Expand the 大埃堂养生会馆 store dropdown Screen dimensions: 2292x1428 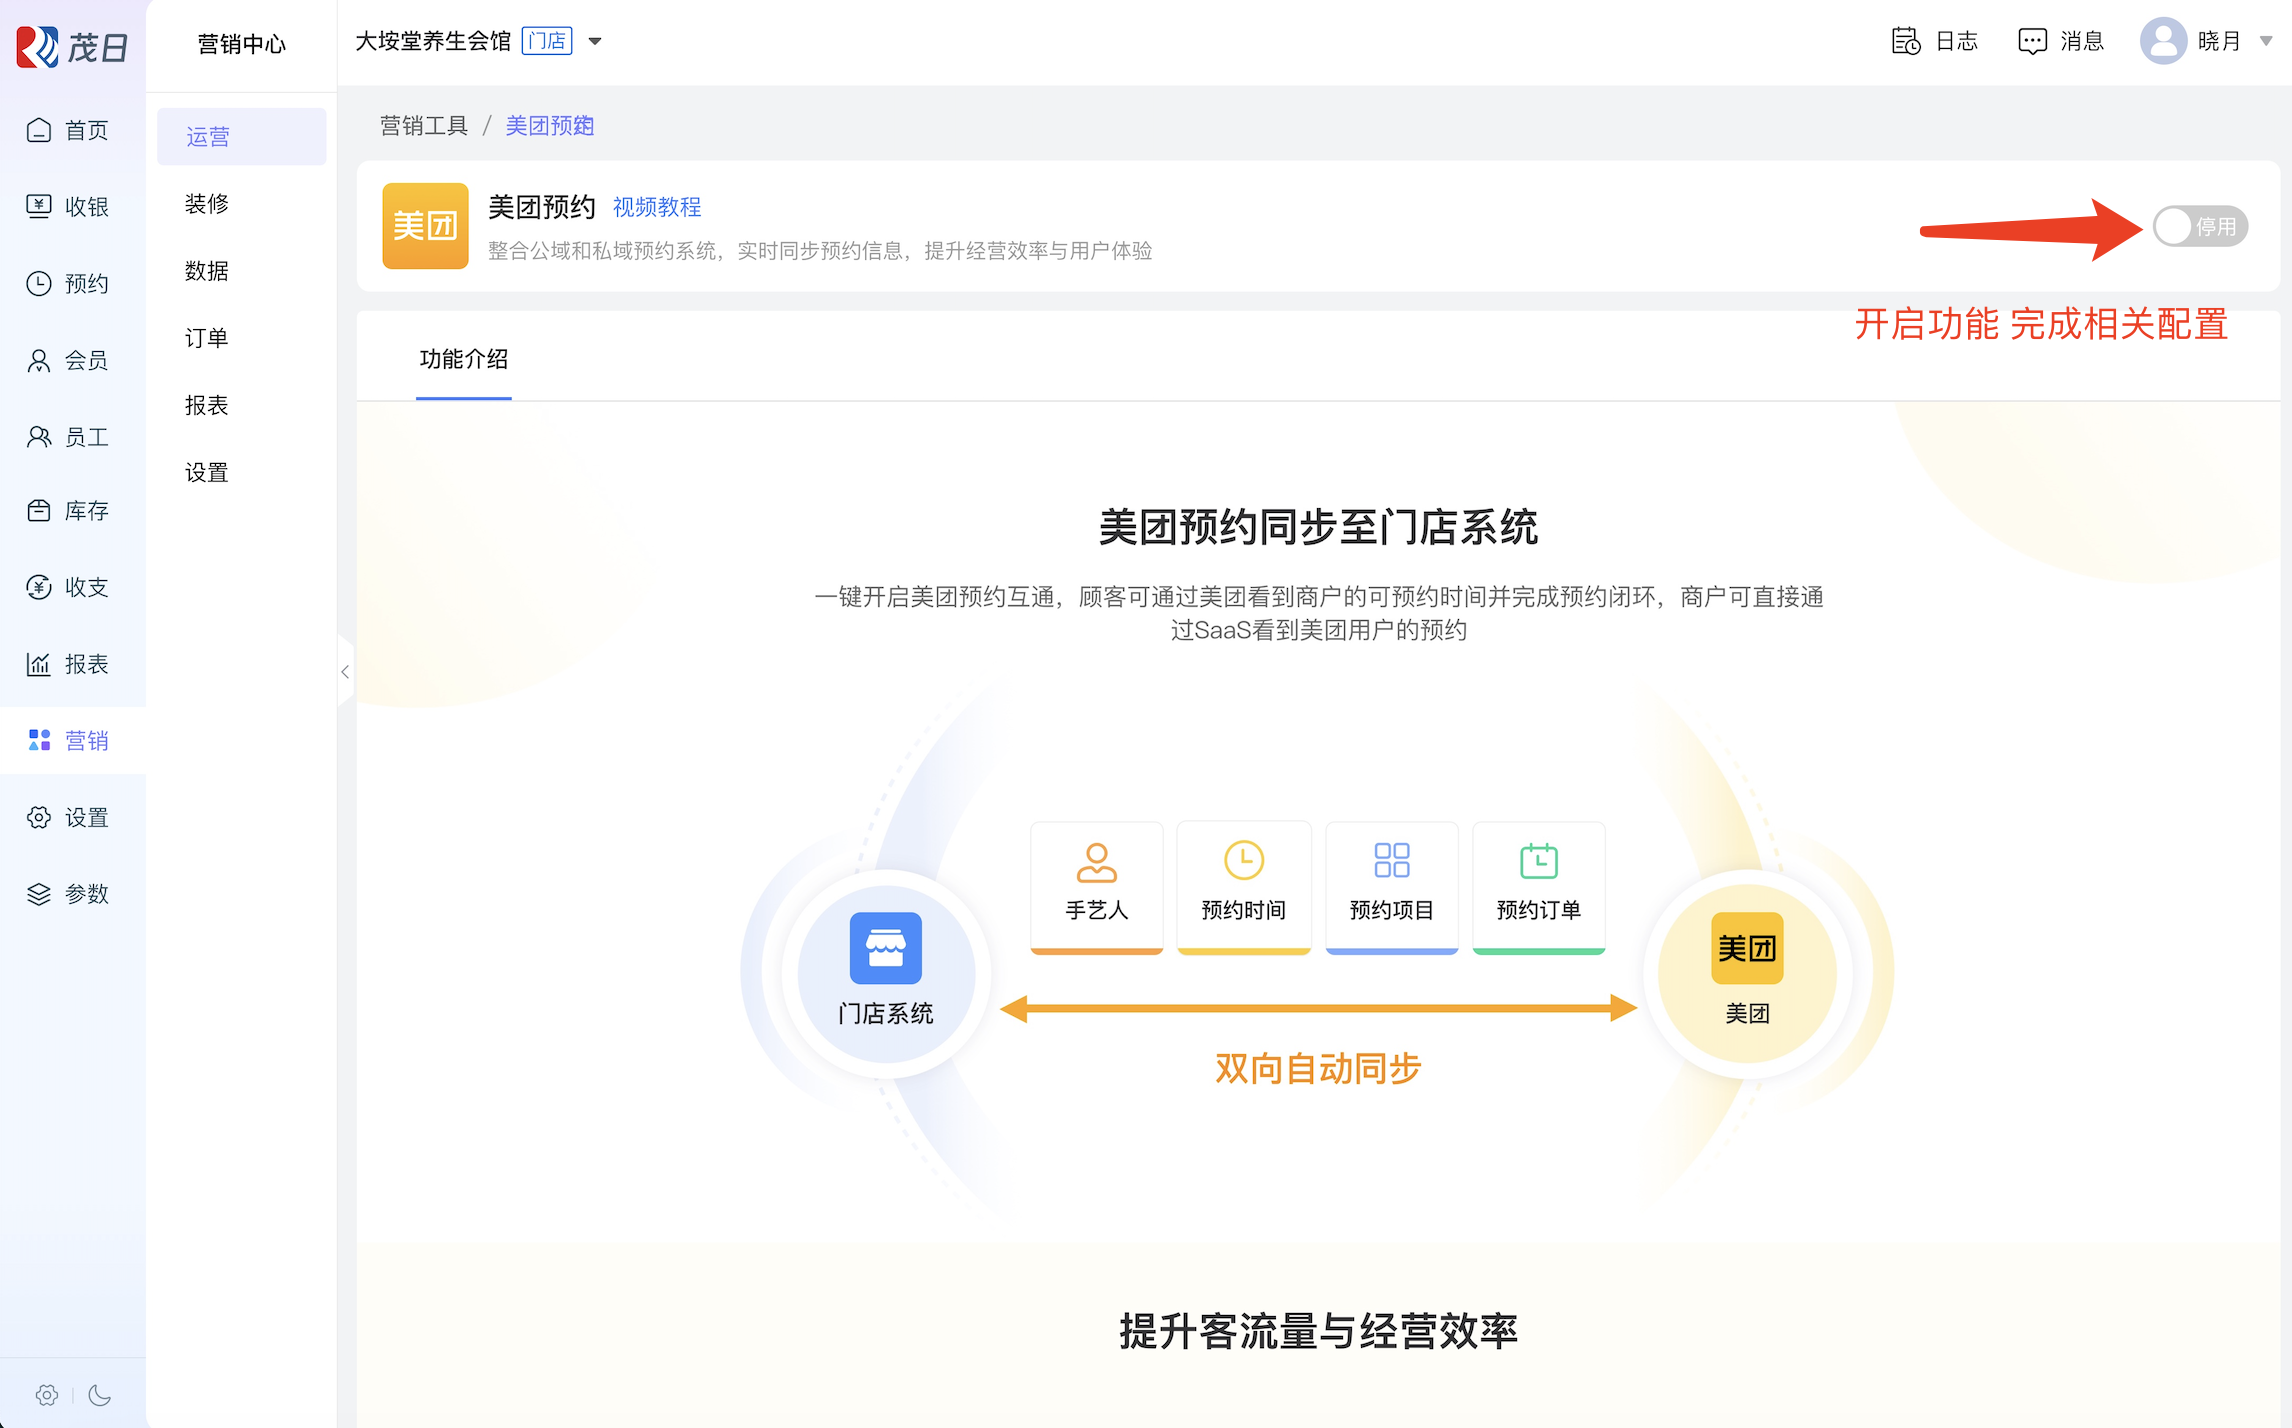click(x=595, y=41)
